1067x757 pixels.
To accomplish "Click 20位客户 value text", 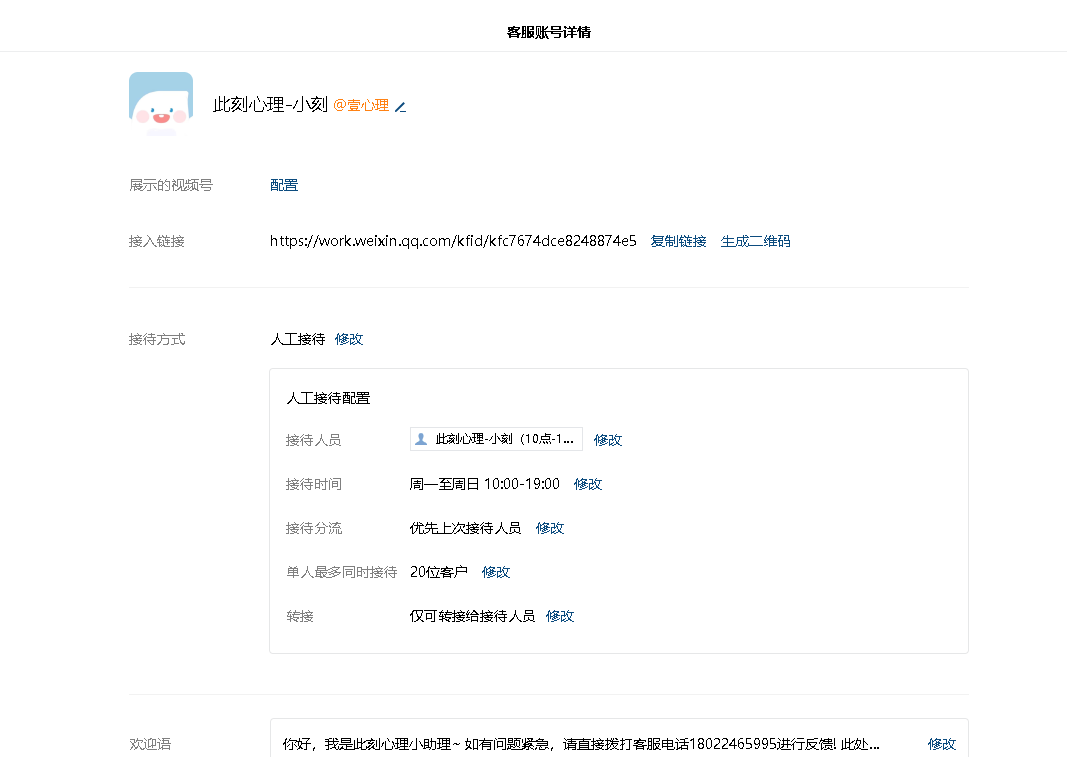I will coord(438,572).
